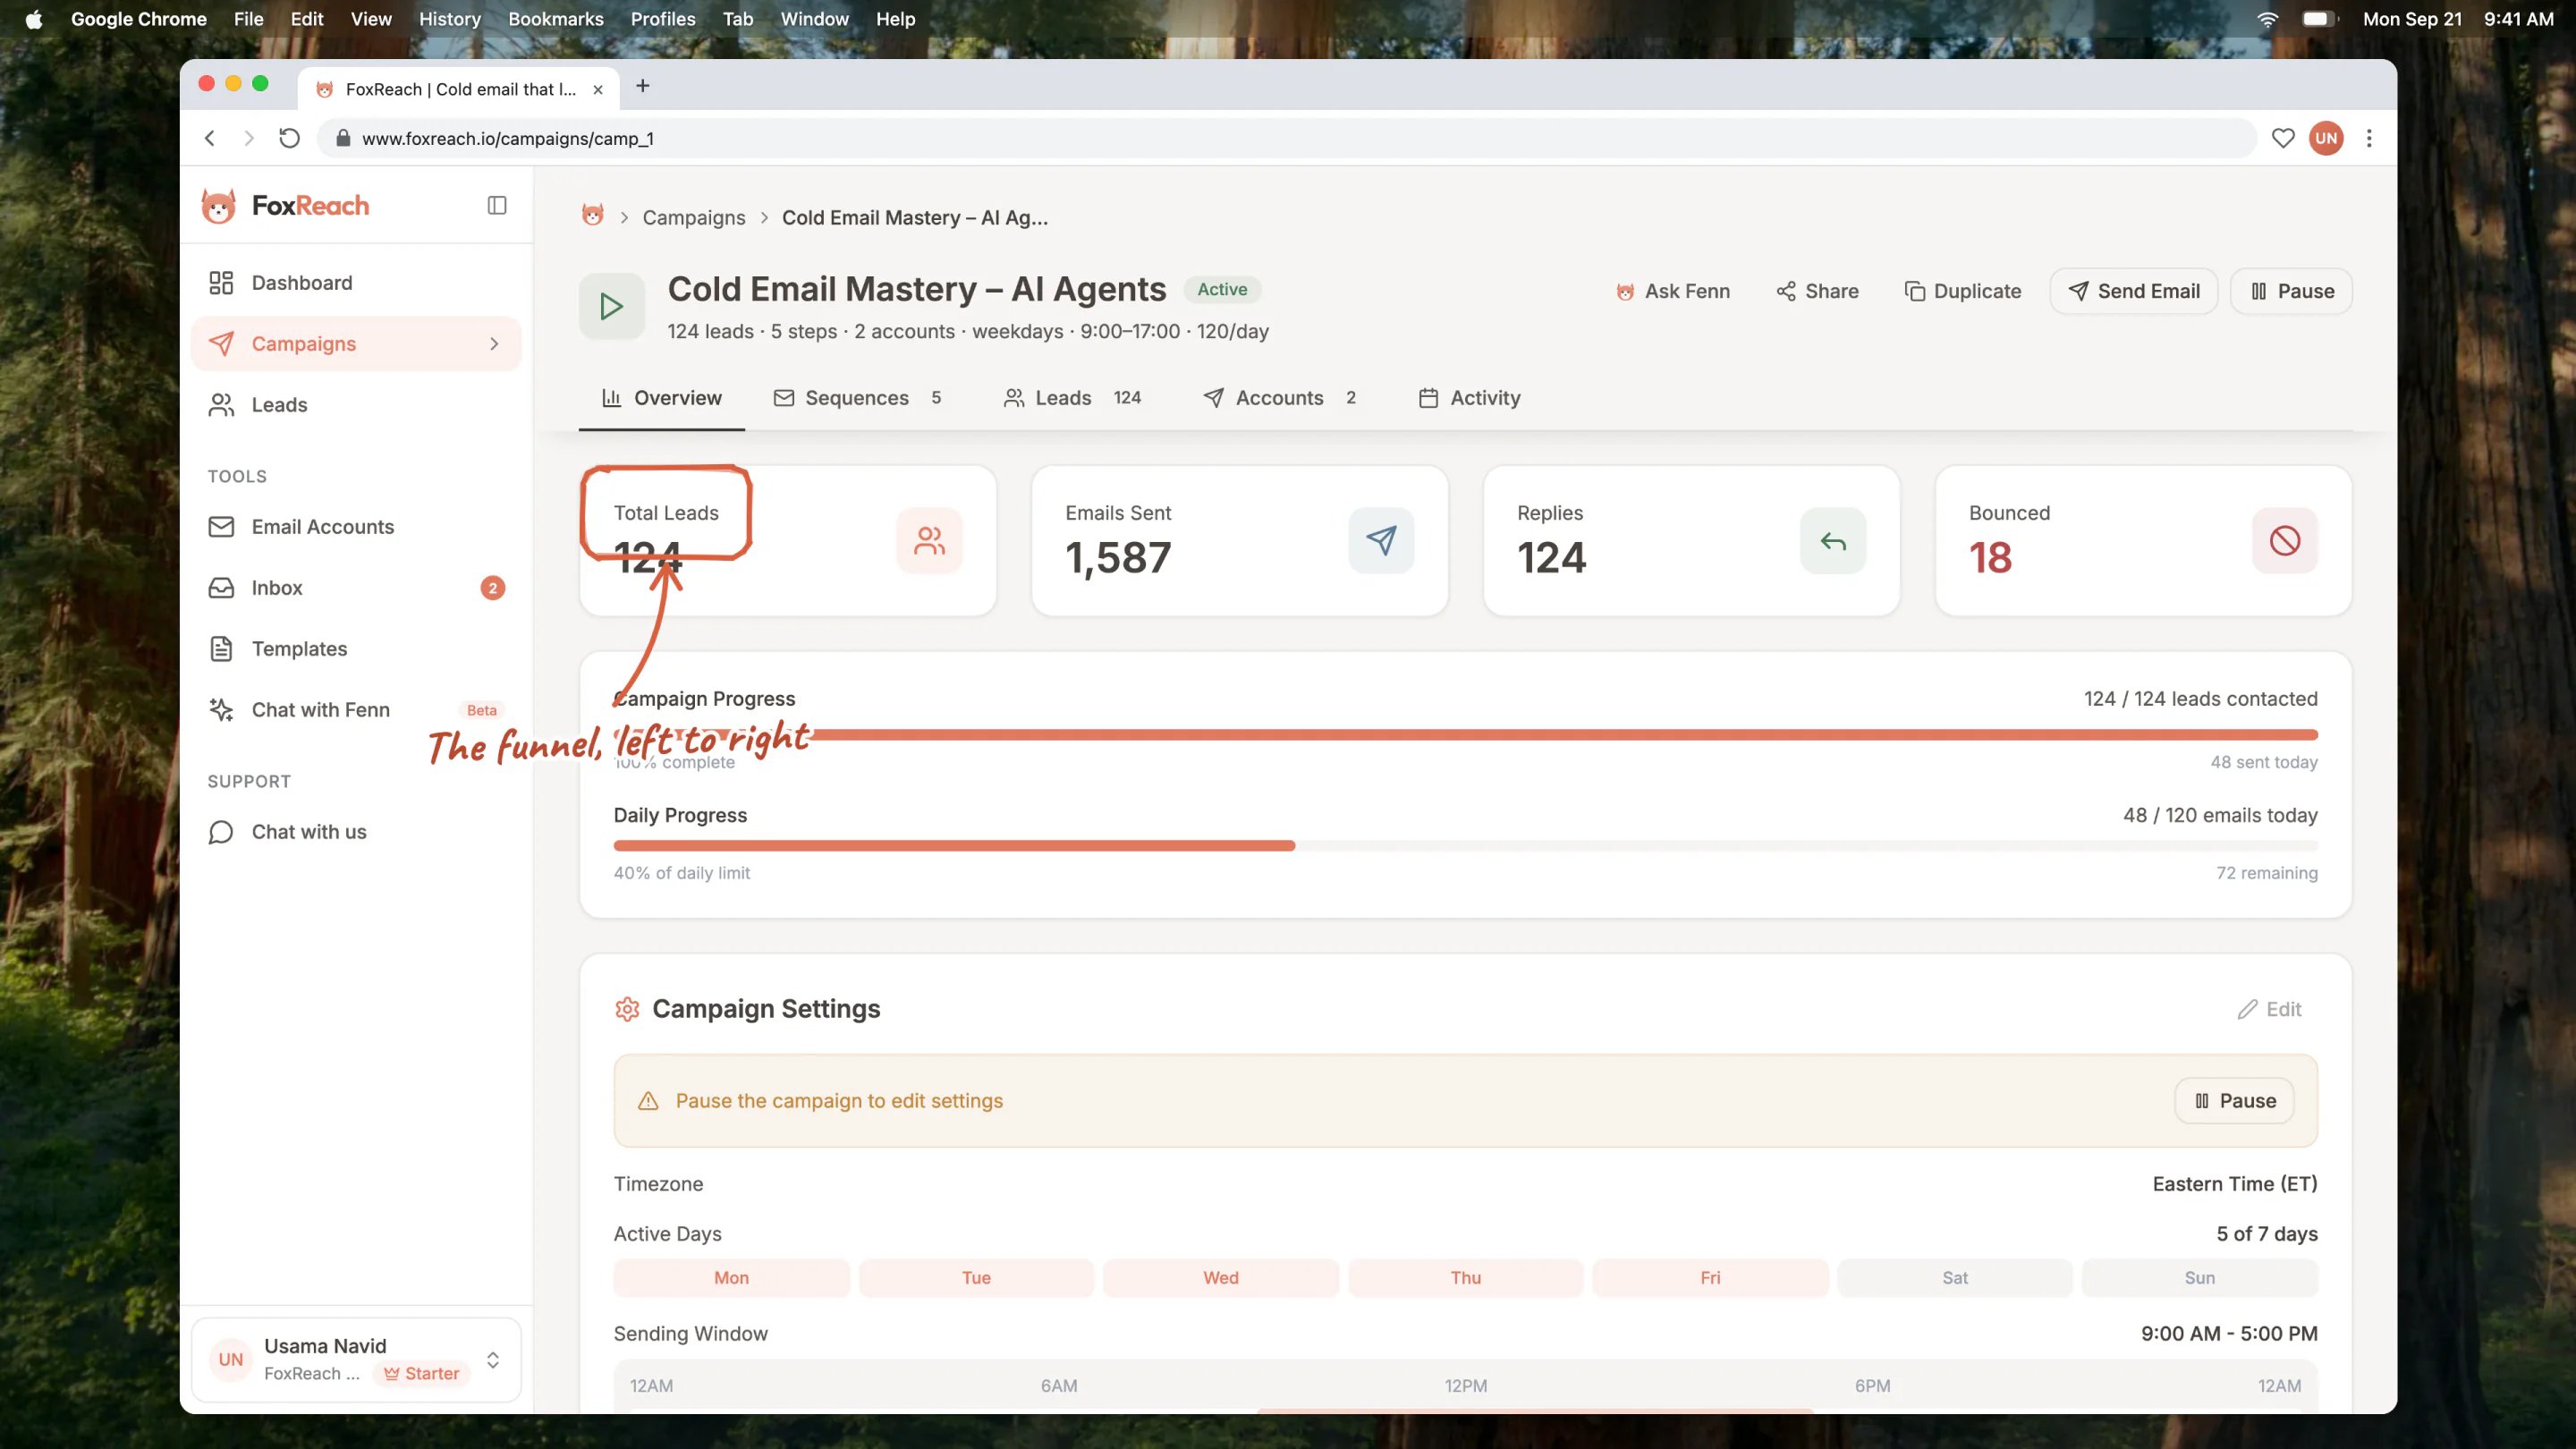Toggle Sun active day

click(2199, 1278)
